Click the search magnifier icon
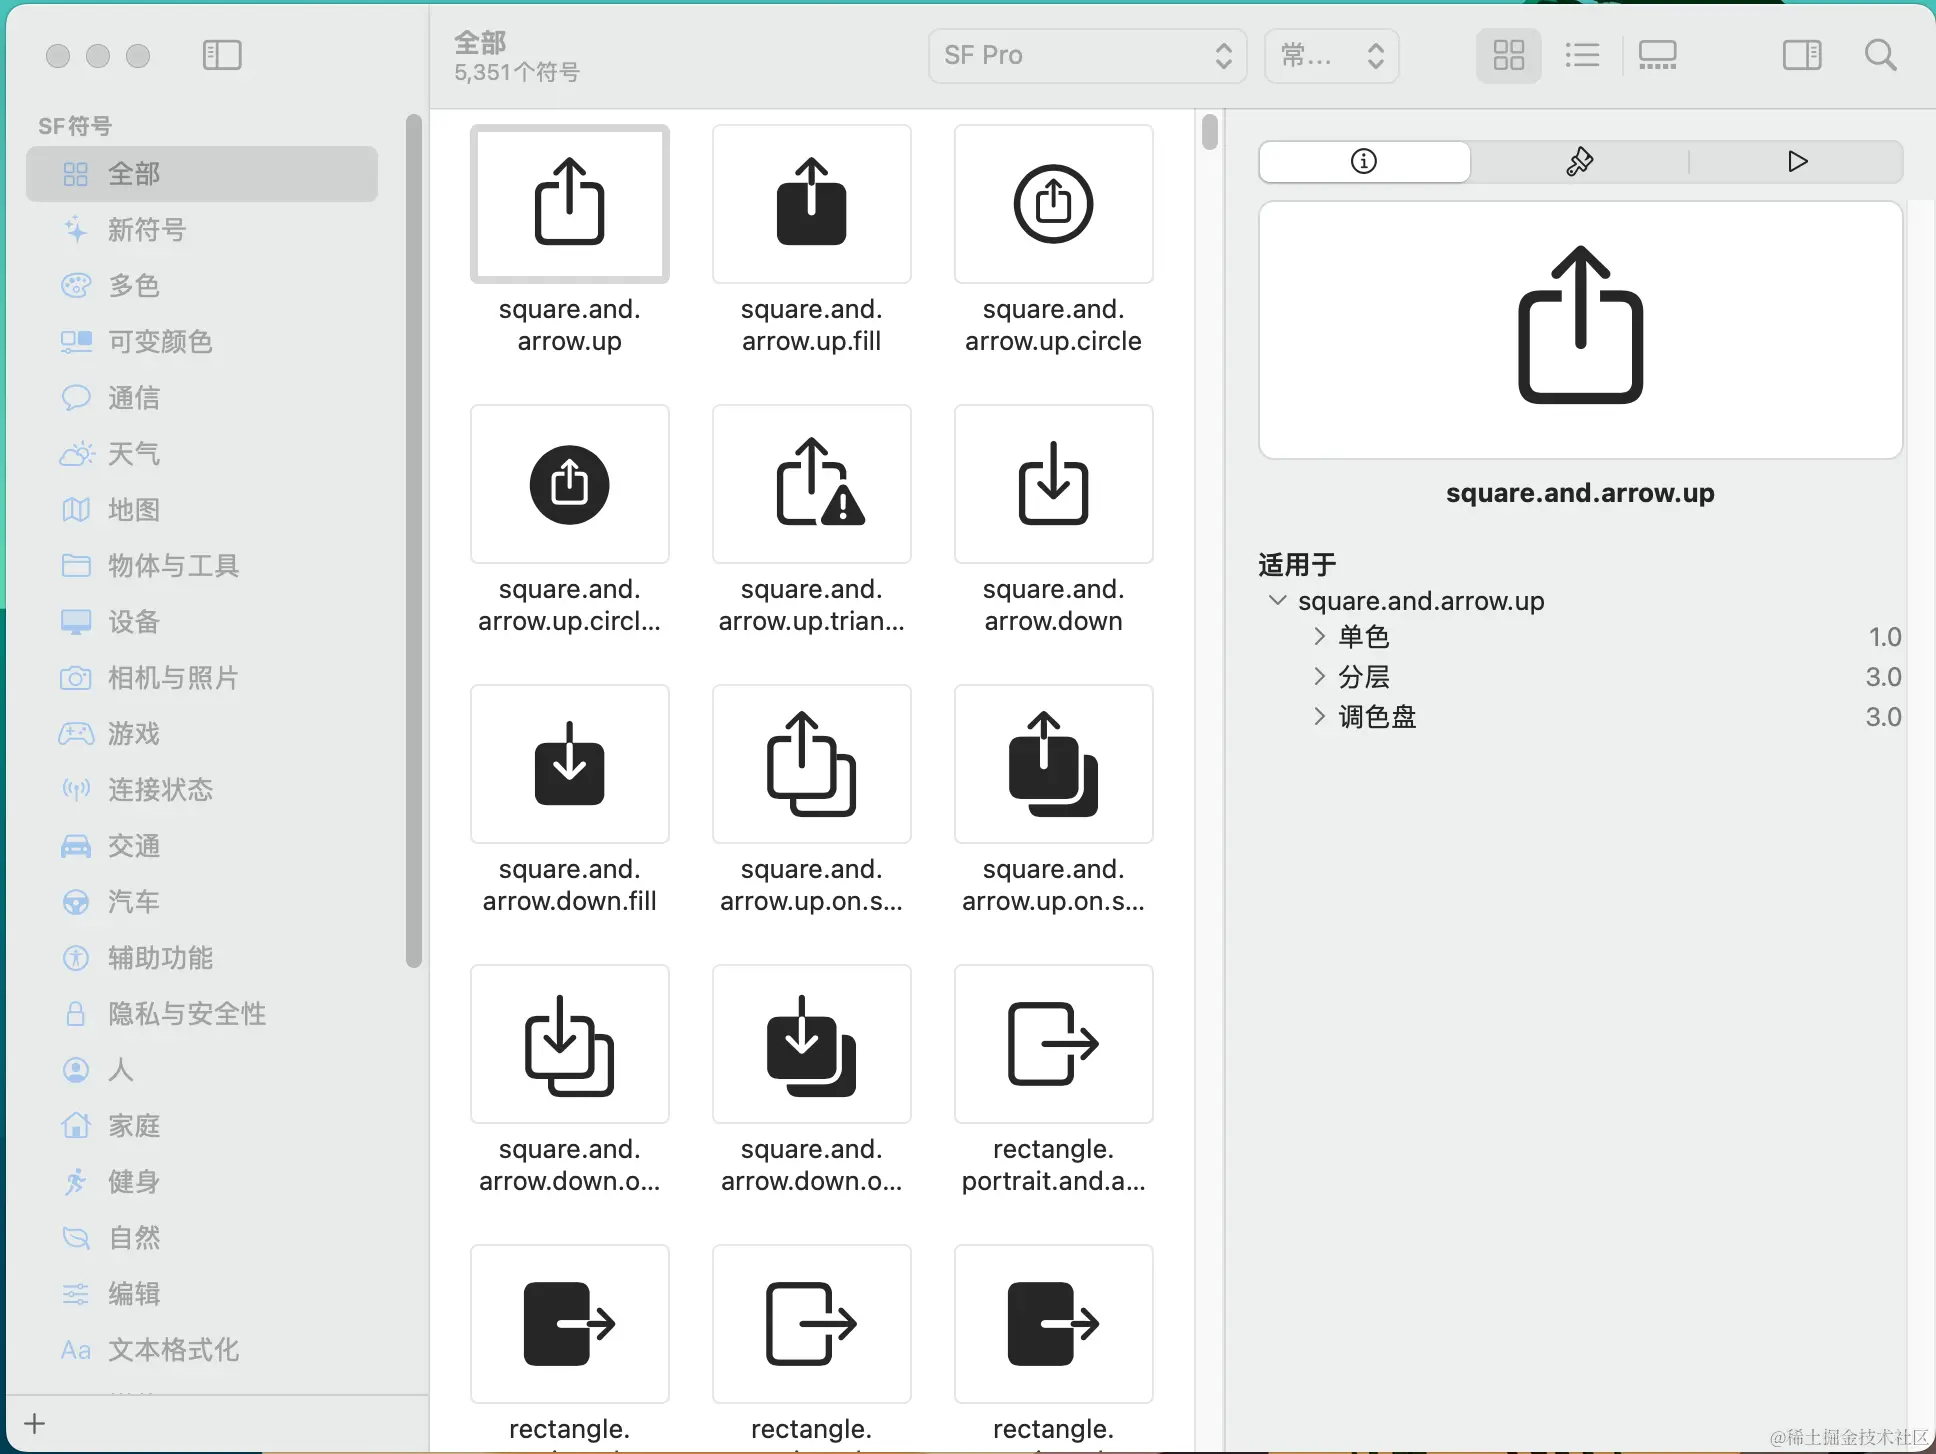1936x1454 pixels. tap(1880, 55)
